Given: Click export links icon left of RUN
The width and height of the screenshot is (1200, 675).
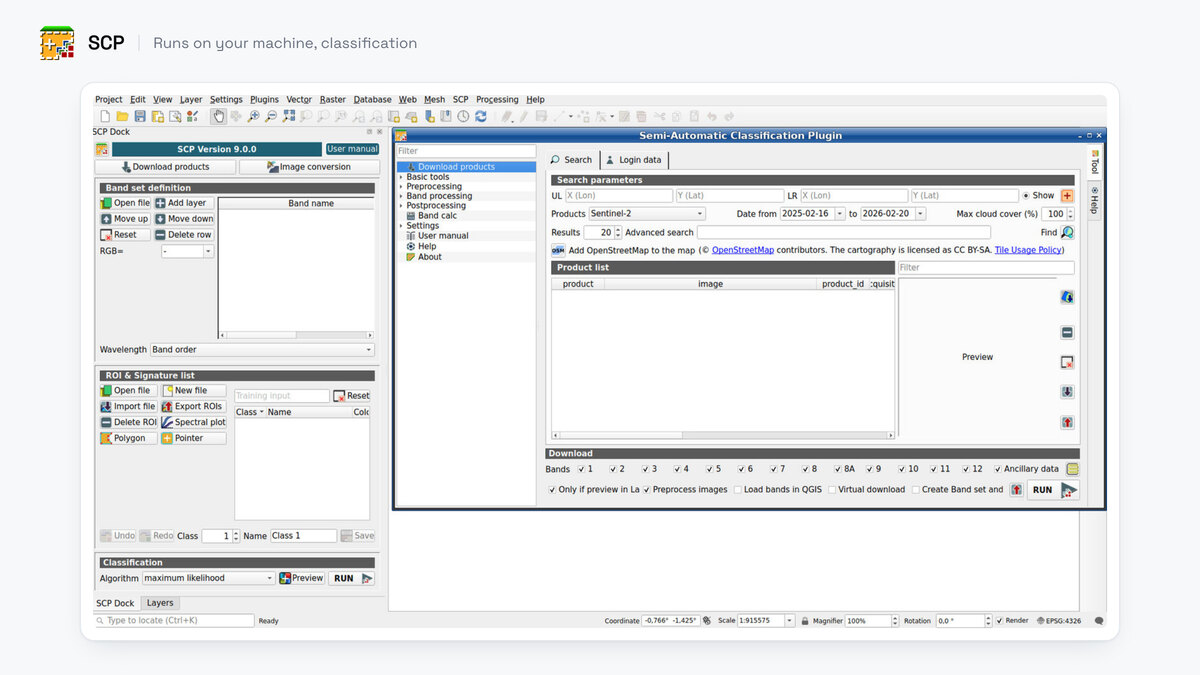Looking at the screenshot, I should point(1016,490).
